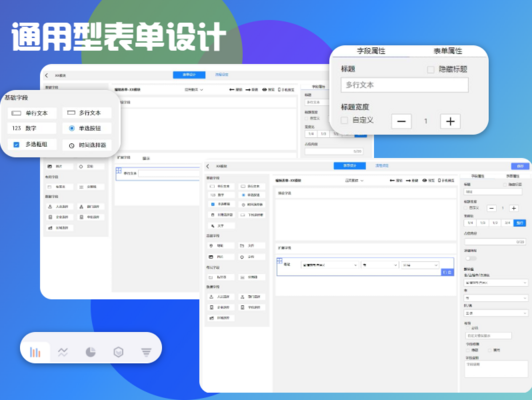Click 多选框组 checkbox field in 基础字段 callout
Image resolution: width=532 pixels, height=400 pixels.
[32, 145]
